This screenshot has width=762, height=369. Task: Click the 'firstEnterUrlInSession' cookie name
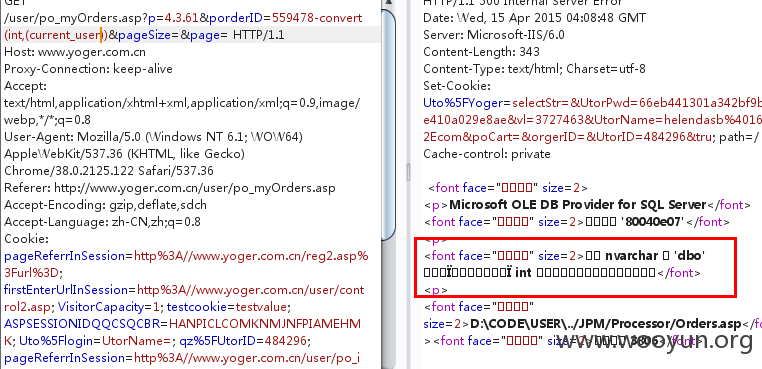pos(68,290)
